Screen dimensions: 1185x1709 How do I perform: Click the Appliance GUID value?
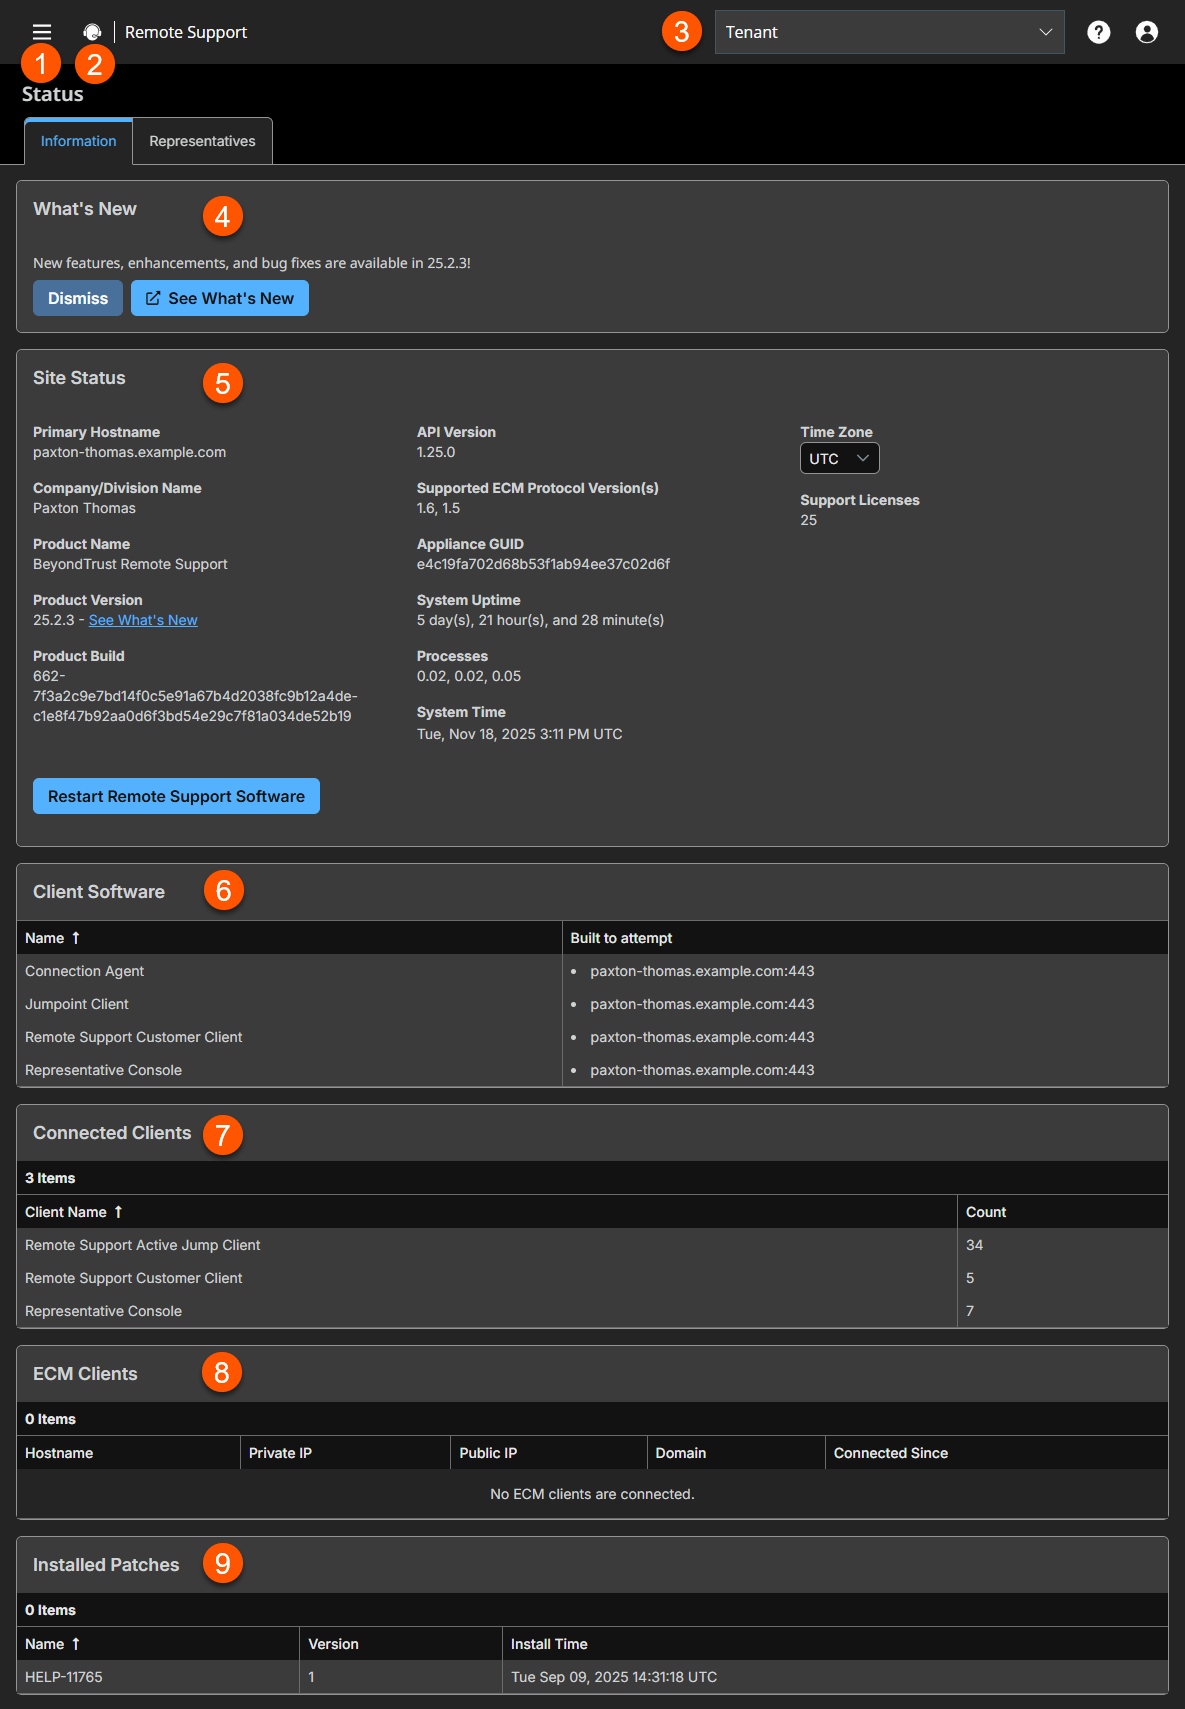pyautogui.click(x=543, y=564)
